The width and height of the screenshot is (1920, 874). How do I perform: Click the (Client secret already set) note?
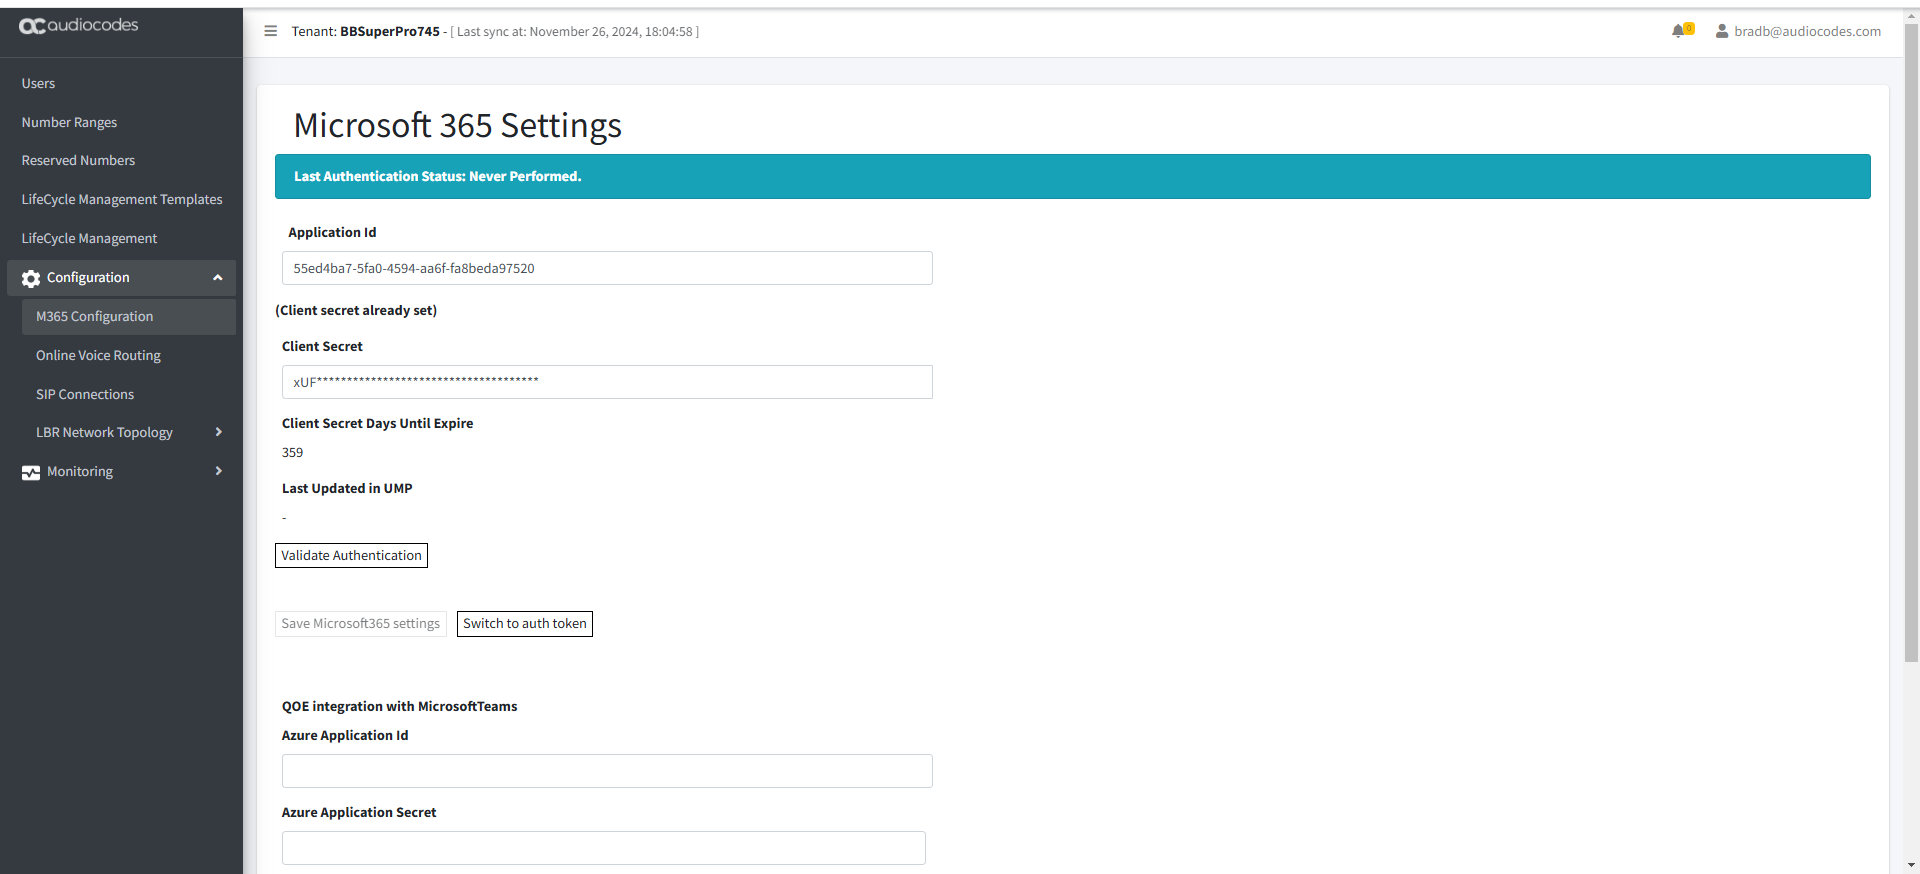(x=356, y=311)
